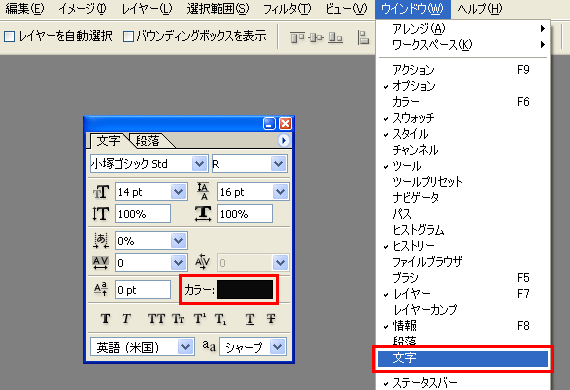Switch to the 段落 tab

pyautogui.click(x=148, y=141)
